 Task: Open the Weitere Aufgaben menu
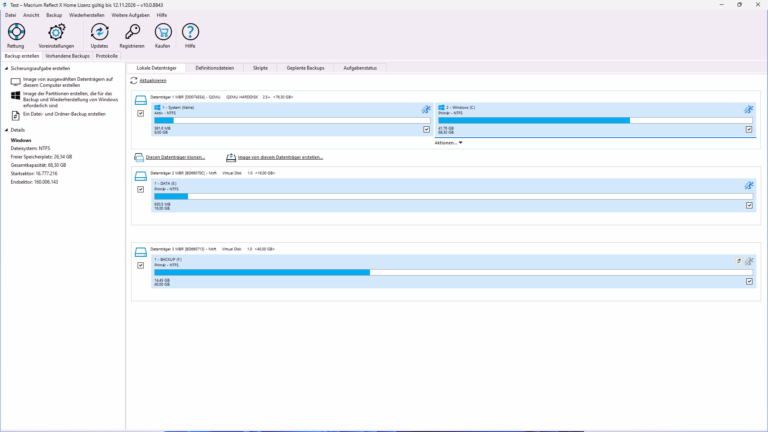click(130, 15)
